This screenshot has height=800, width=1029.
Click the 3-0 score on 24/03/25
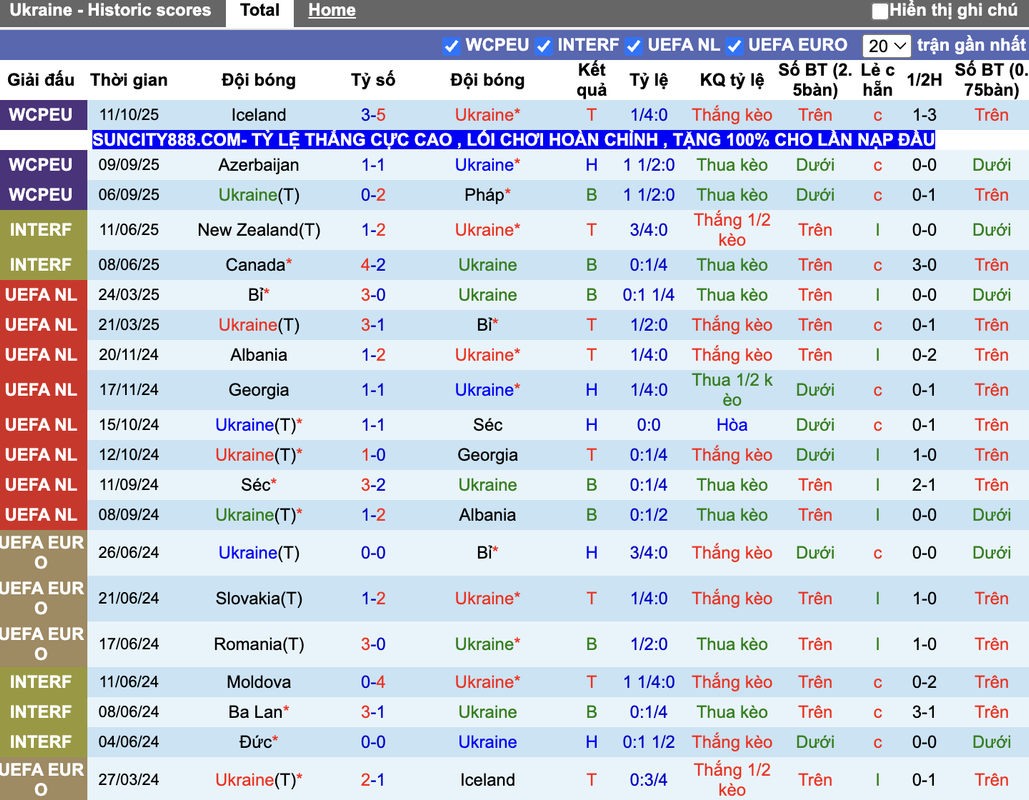[x=373, y=295]
